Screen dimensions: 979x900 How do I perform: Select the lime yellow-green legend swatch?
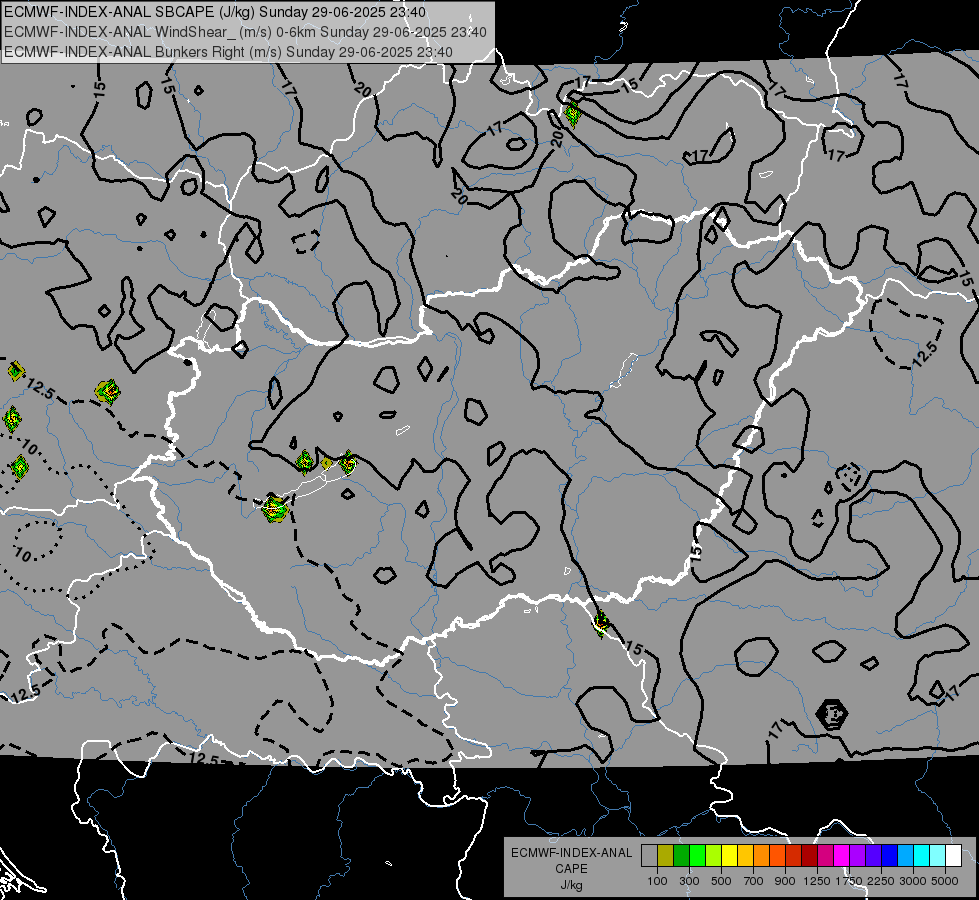pyautogui.click(x=713, y=856)
